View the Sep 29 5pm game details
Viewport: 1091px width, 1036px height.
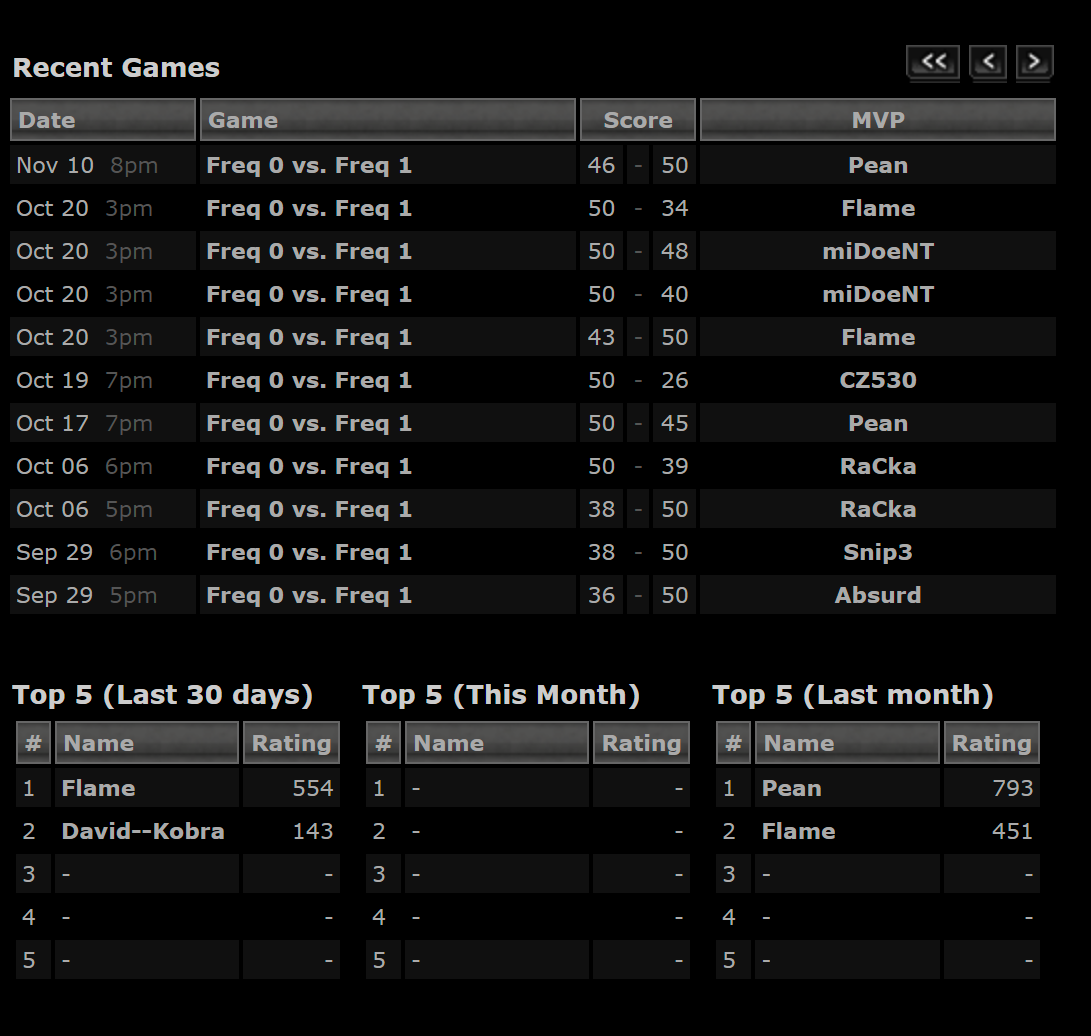point(309,595)
